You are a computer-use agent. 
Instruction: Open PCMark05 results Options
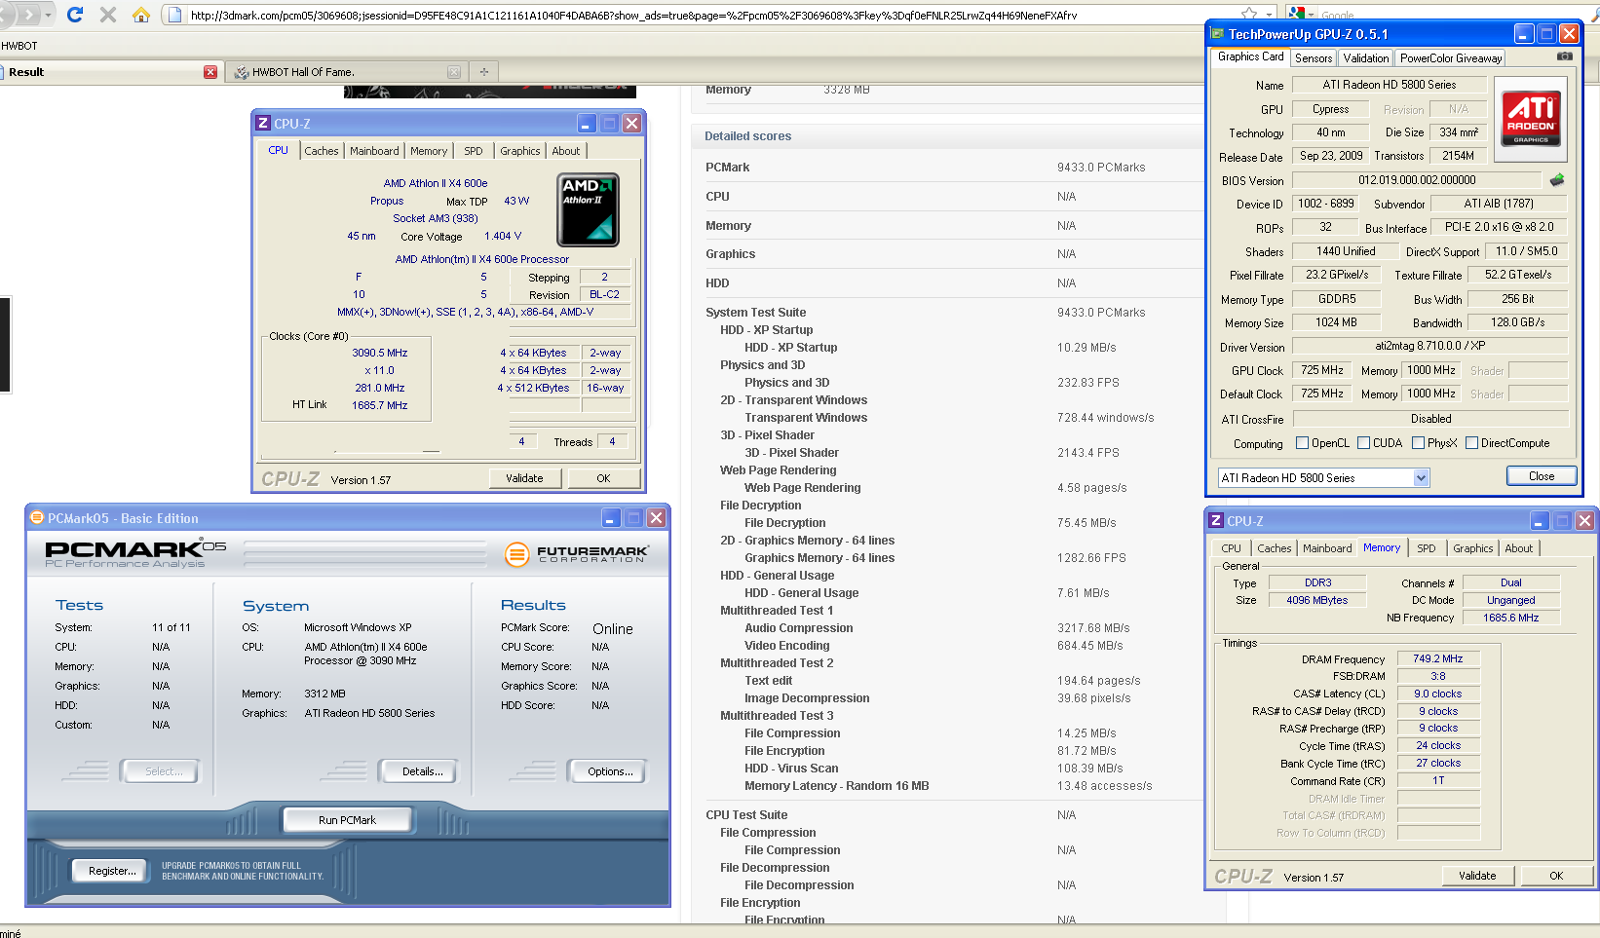610,771
